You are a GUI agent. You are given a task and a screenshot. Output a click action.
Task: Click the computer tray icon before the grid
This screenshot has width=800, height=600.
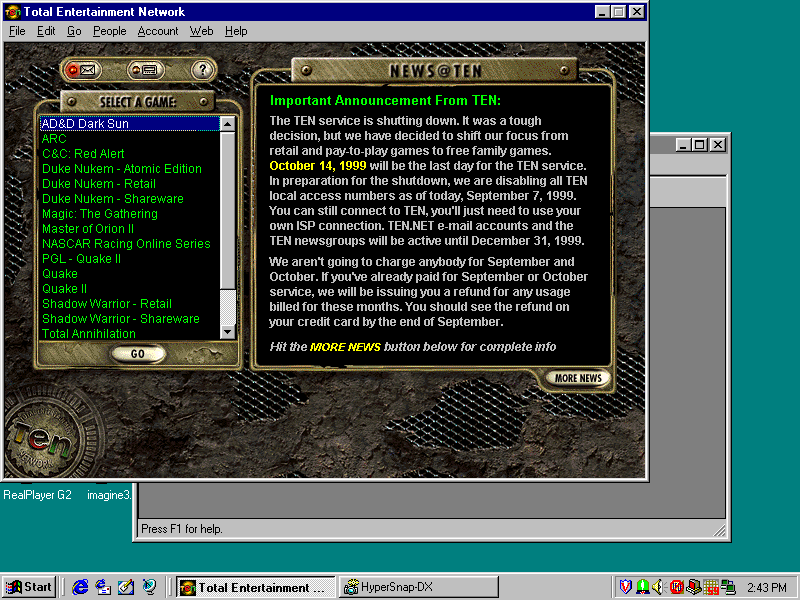pyautogui.click(x=693, y=587)
